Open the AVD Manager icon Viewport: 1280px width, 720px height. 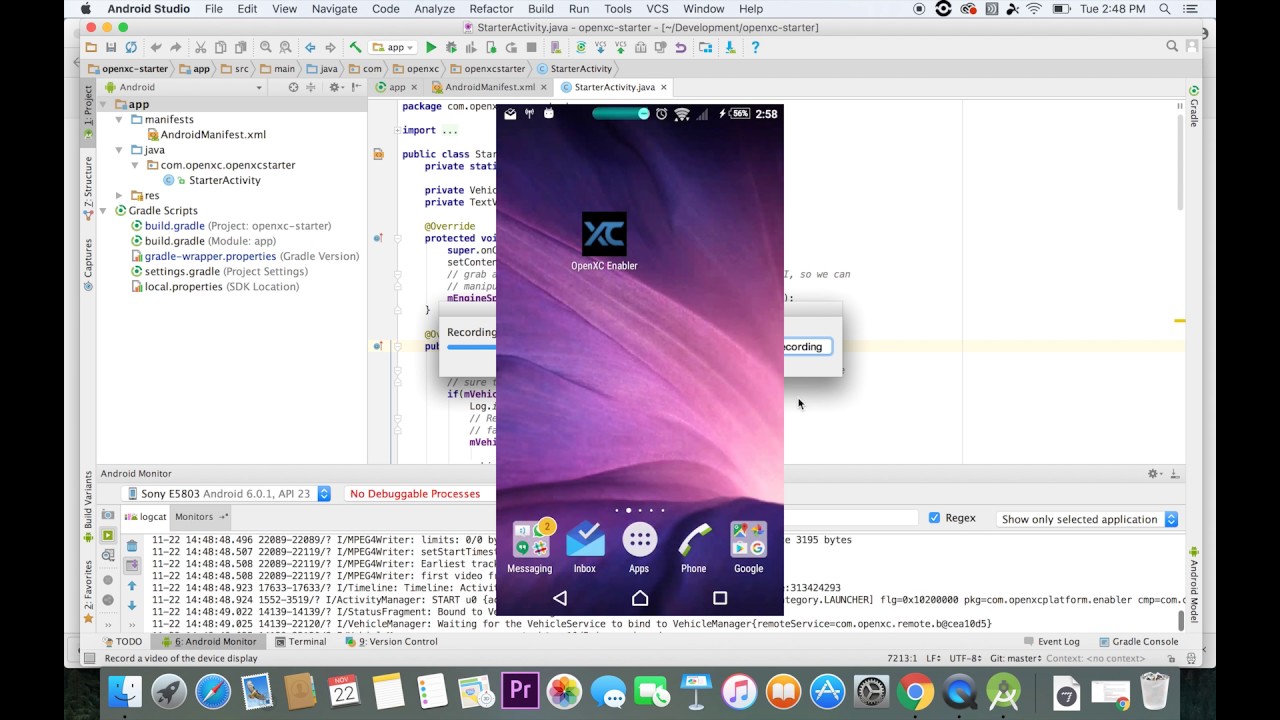(555, 47)
